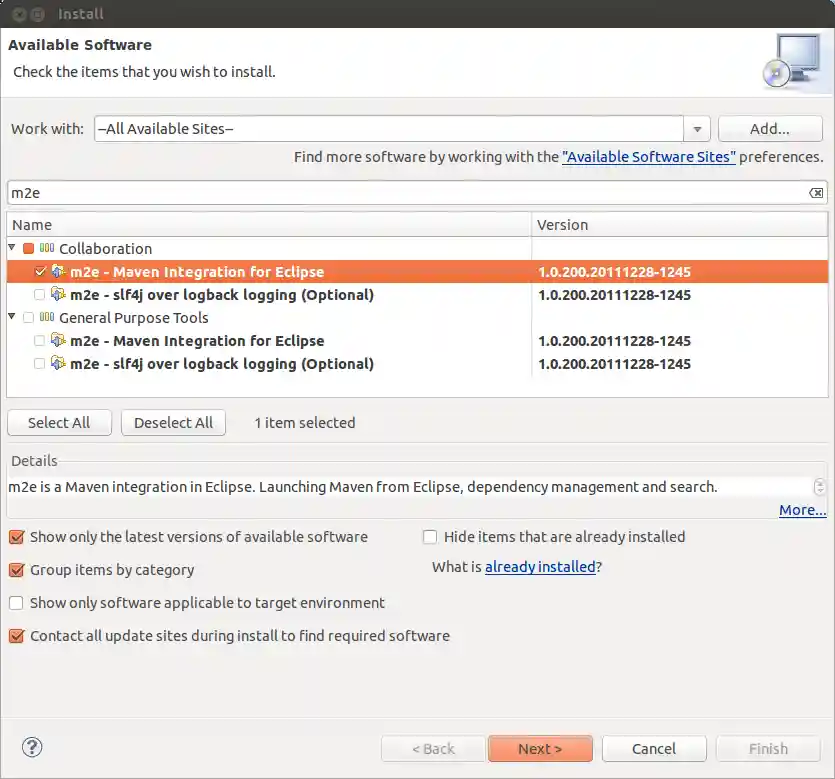
Task: Open the Work with site dropdown
Action: tap(697, 128)
